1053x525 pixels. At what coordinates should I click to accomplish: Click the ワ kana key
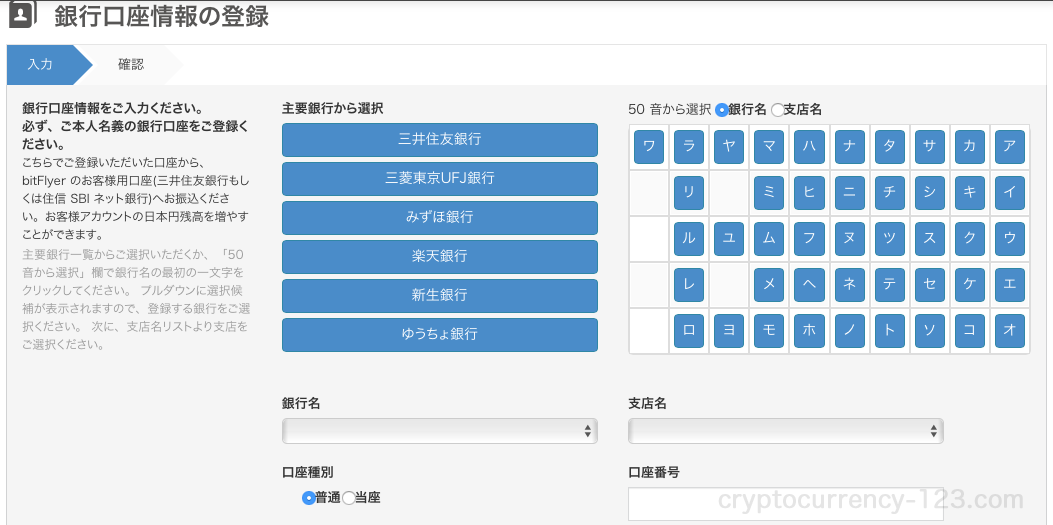click(x=649, y=147)
